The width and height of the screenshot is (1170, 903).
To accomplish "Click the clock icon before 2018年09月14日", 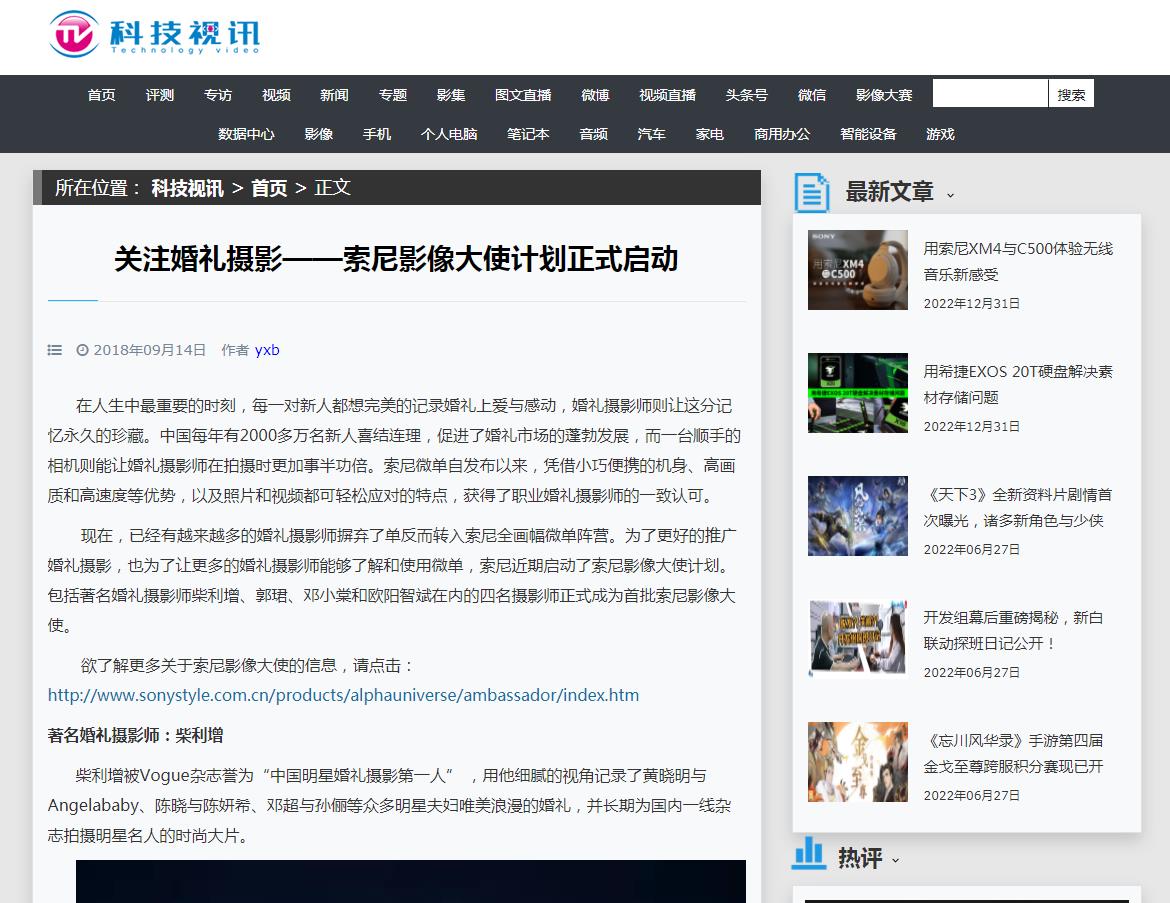I will (82, 350).
